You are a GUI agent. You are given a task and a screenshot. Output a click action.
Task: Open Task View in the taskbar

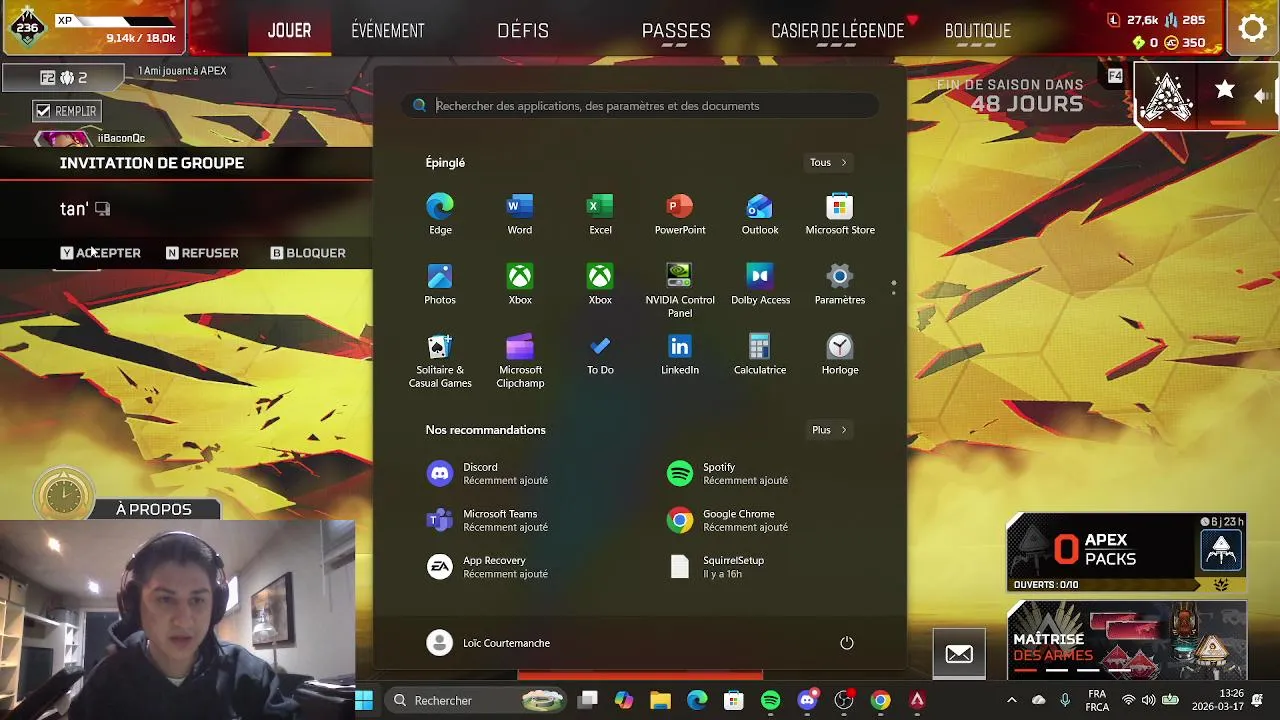[588, 700]
